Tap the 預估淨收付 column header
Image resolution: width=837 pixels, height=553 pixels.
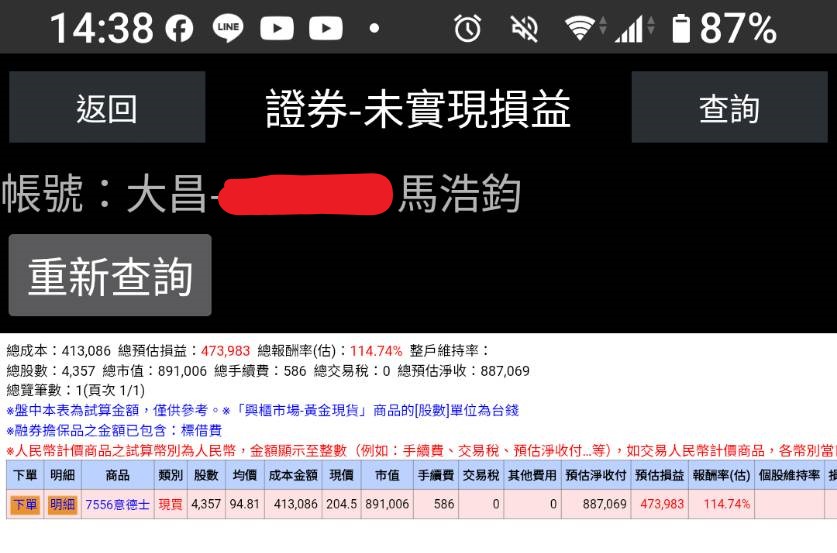pos(596,475)
